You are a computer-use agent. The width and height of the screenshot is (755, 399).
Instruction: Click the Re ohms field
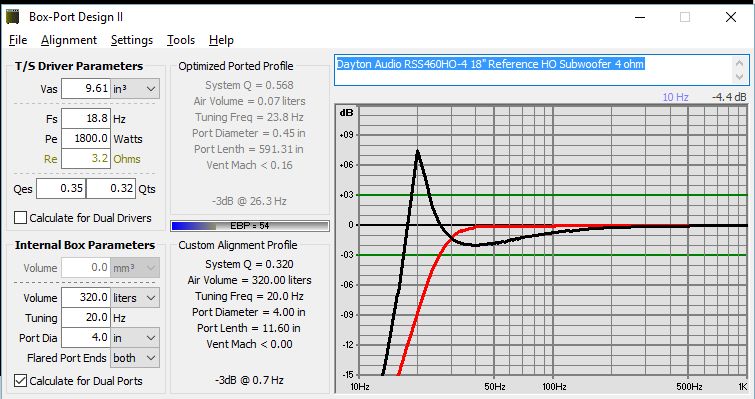86,158
